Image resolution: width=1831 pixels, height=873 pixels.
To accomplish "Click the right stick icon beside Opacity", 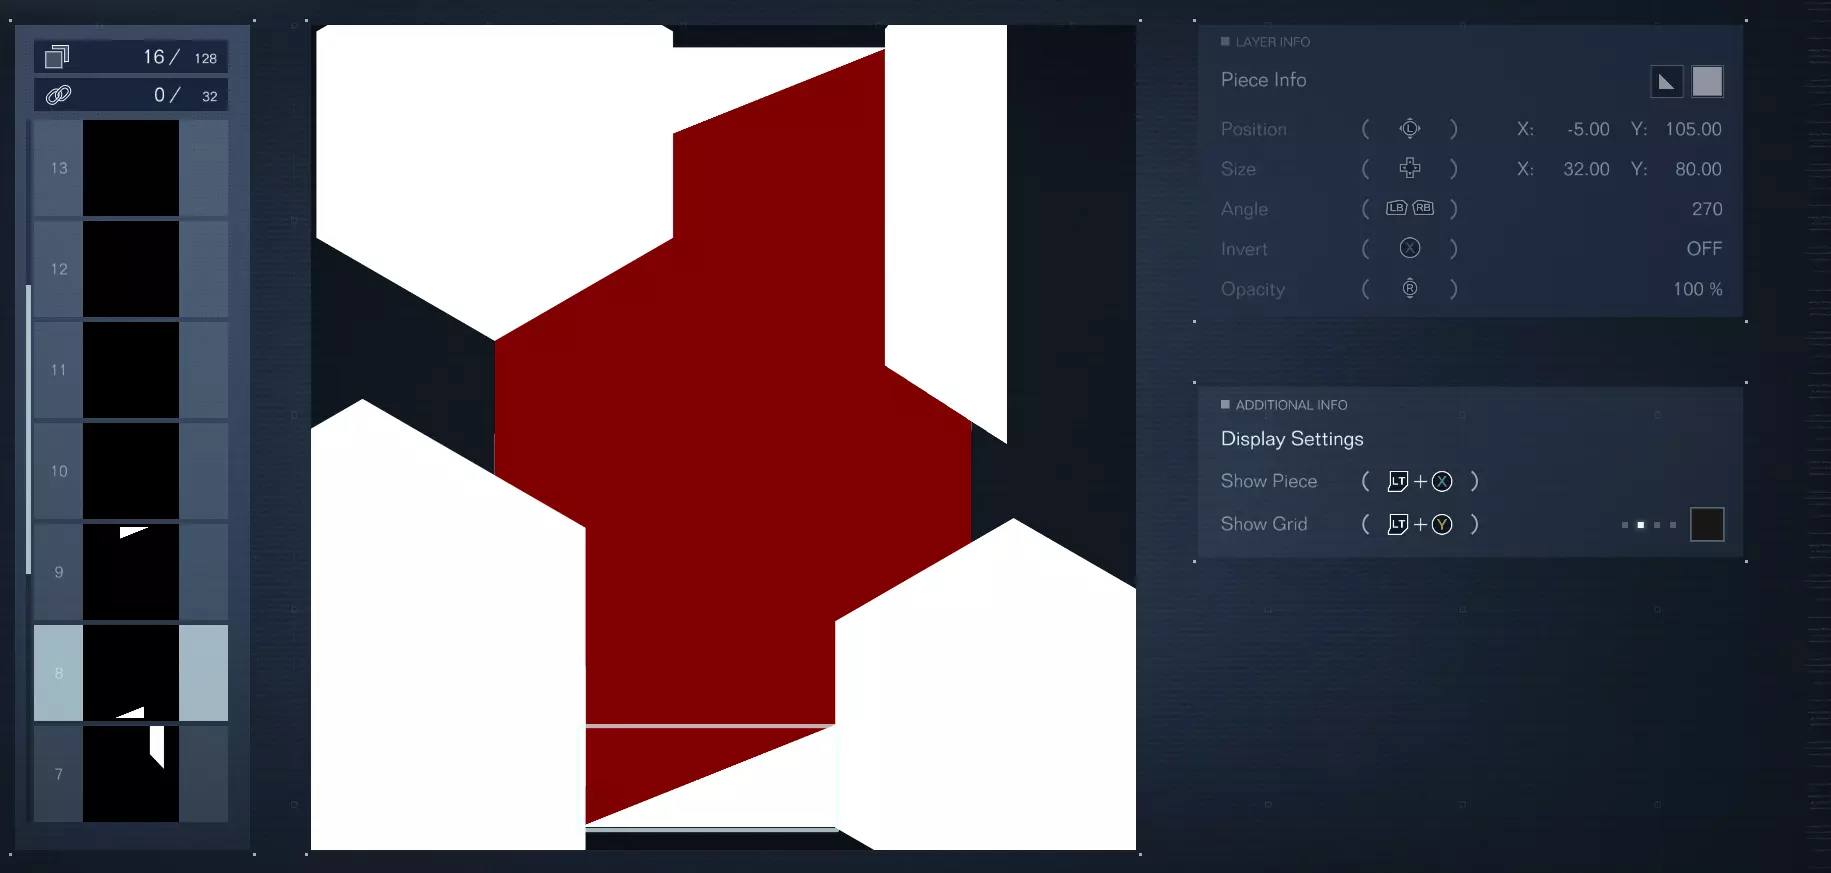I will click(1410, 289).
